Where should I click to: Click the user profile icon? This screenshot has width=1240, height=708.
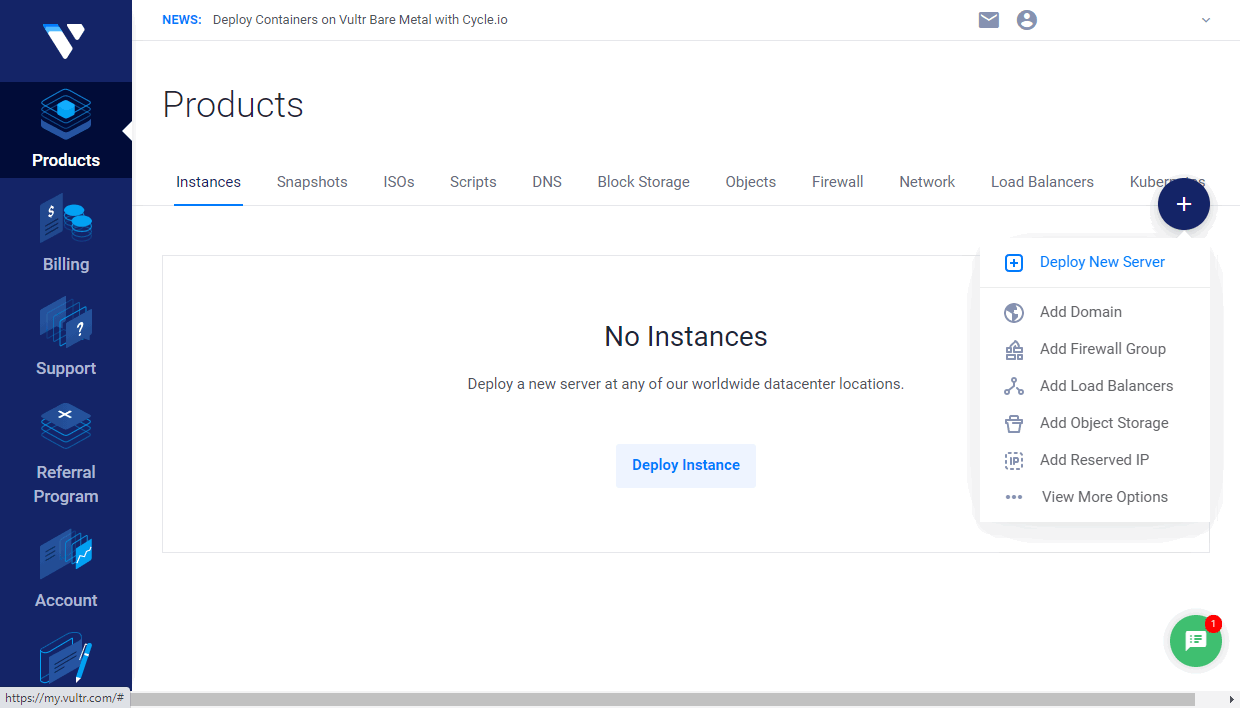tap(1026, 19)
